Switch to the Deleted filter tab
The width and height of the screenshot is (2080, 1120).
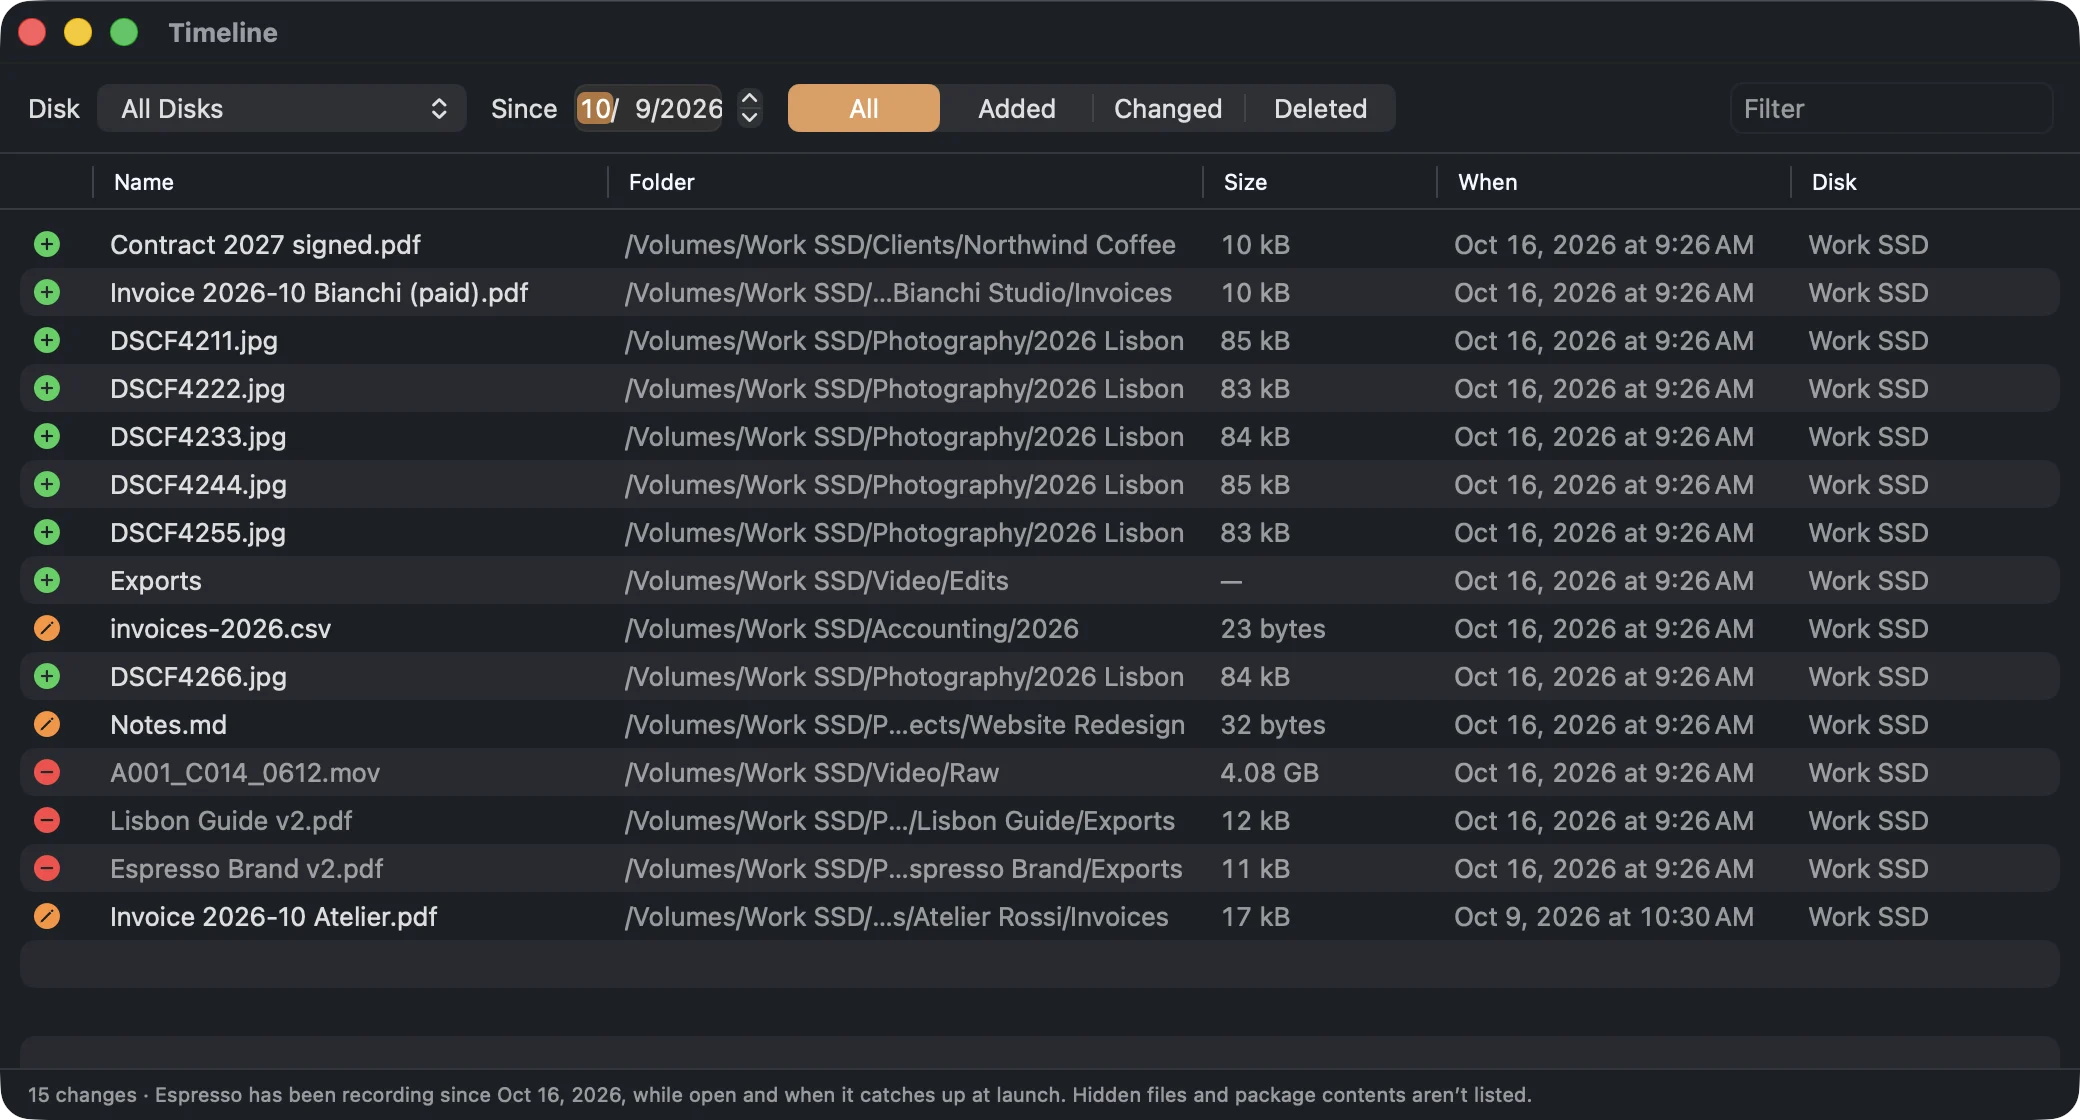(1320, 108)
